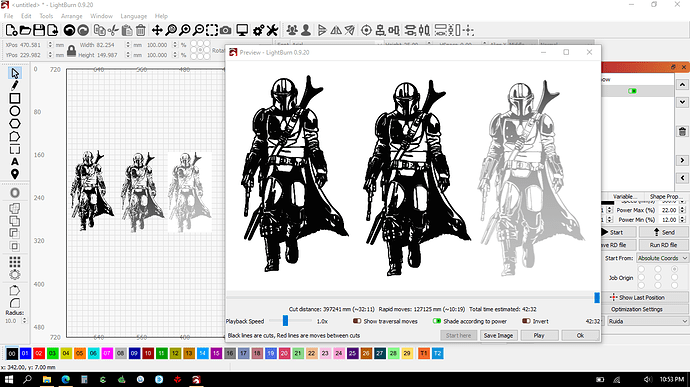Open Windows Start menu
The height and width of the screenshot is (387, 690).
[x=8, y=380]
